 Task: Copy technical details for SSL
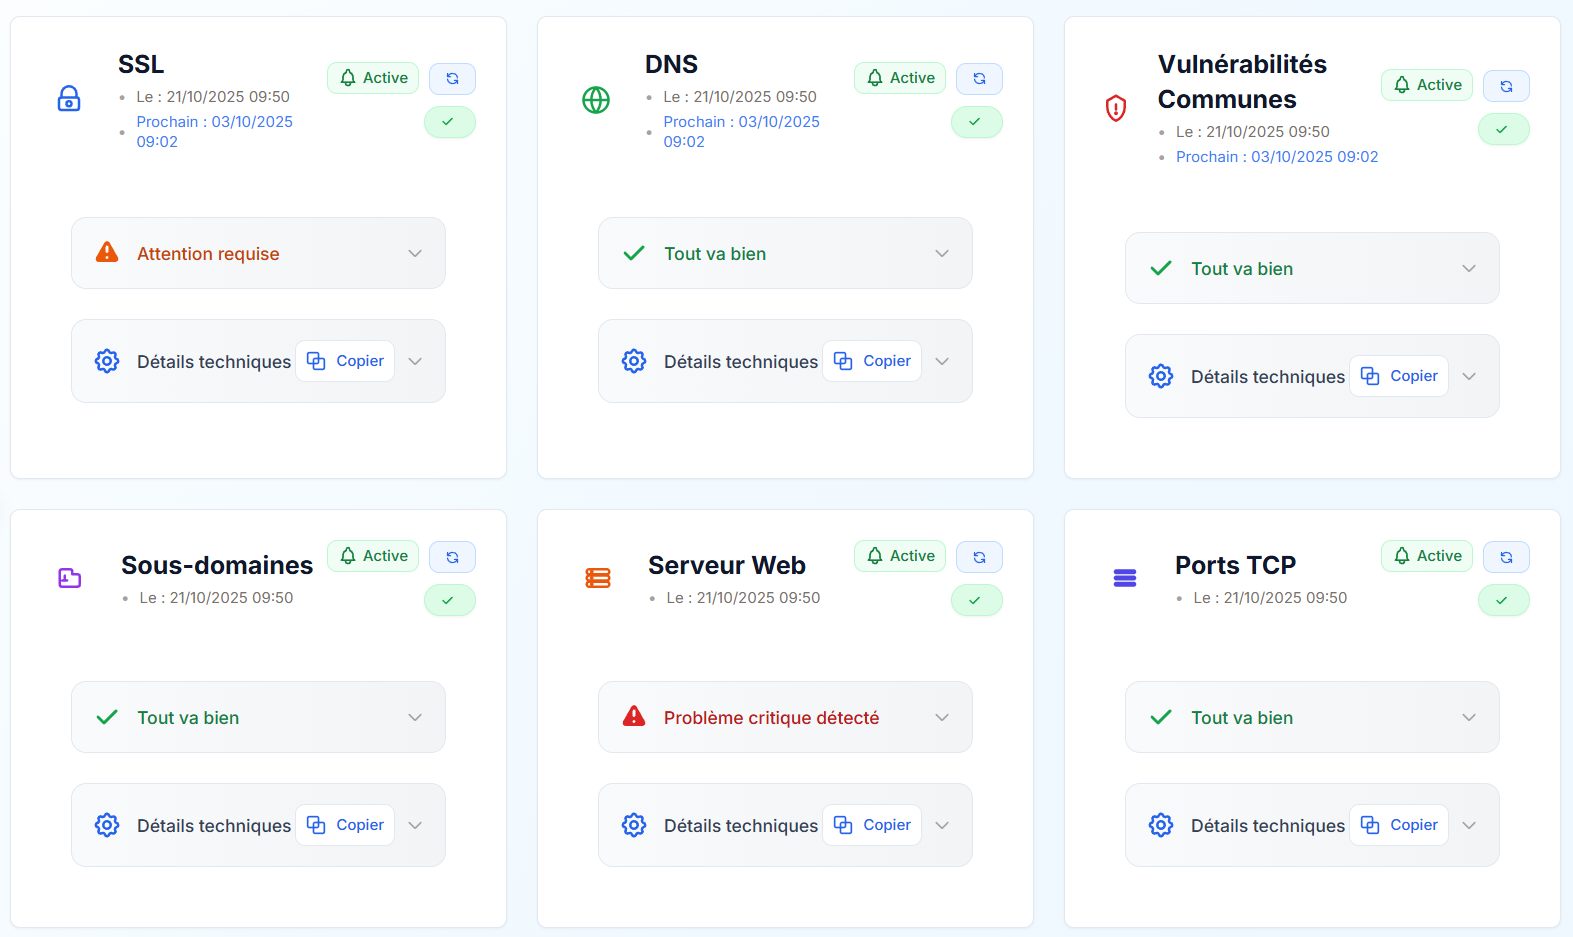[x=346, y=361]
